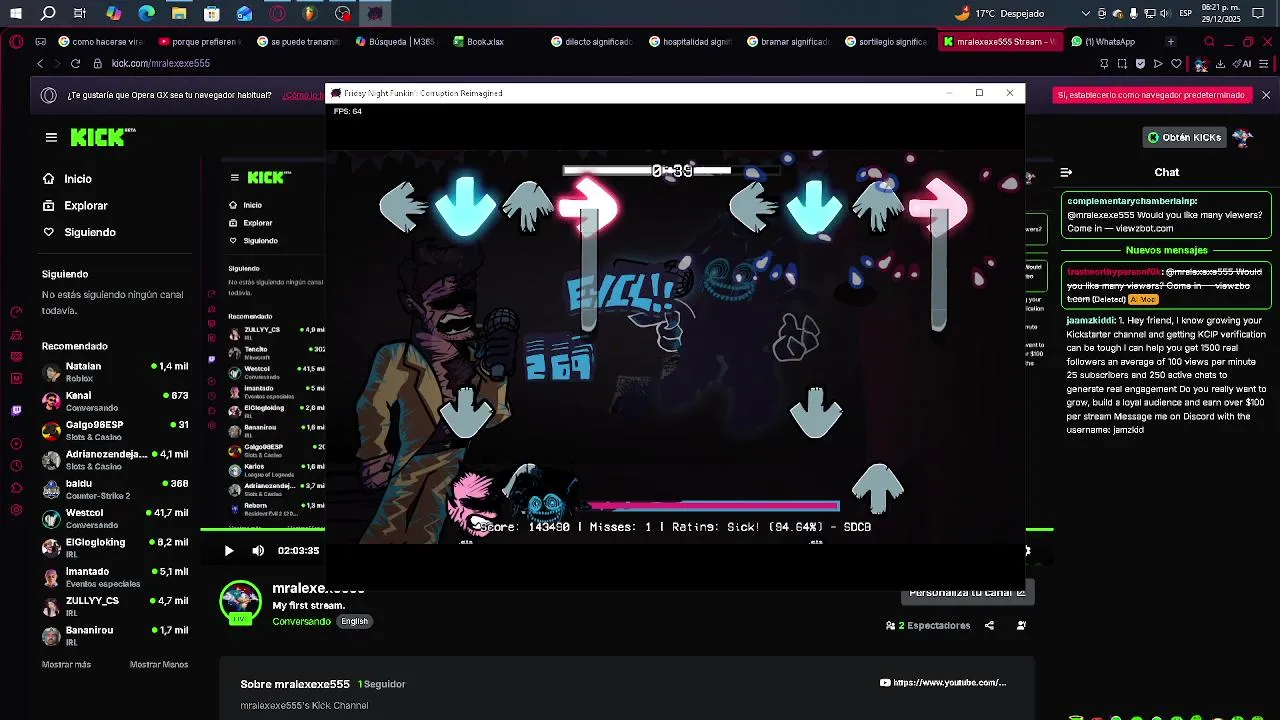Open Microsoft Store from taskbar
This screenshot has width=1280, height=720.
[x=212, y=14]
